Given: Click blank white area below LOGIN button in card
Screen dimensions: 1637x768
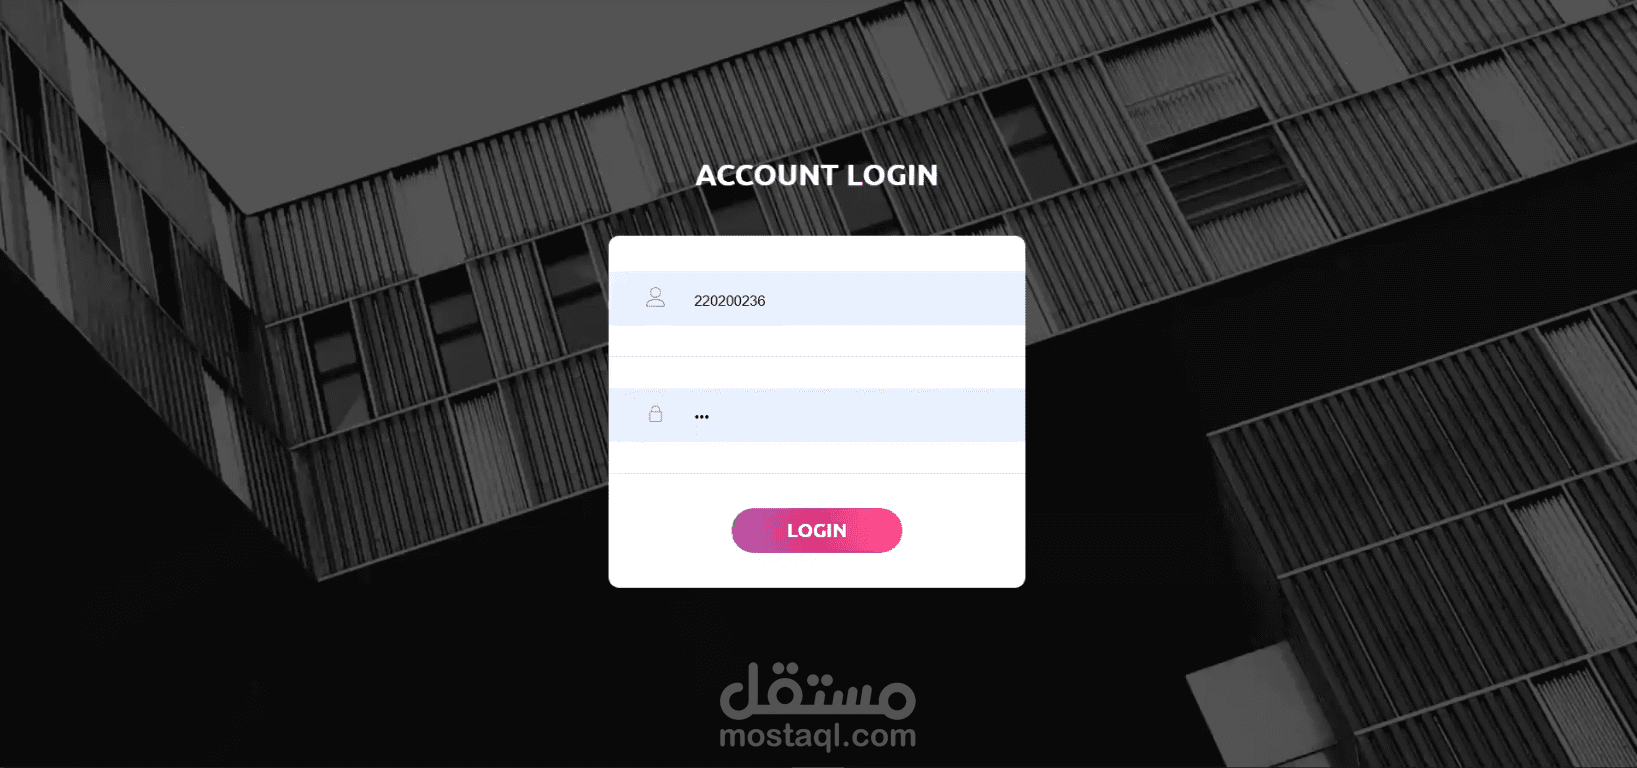Looking at the screenshot, I should tap(817, 570).
